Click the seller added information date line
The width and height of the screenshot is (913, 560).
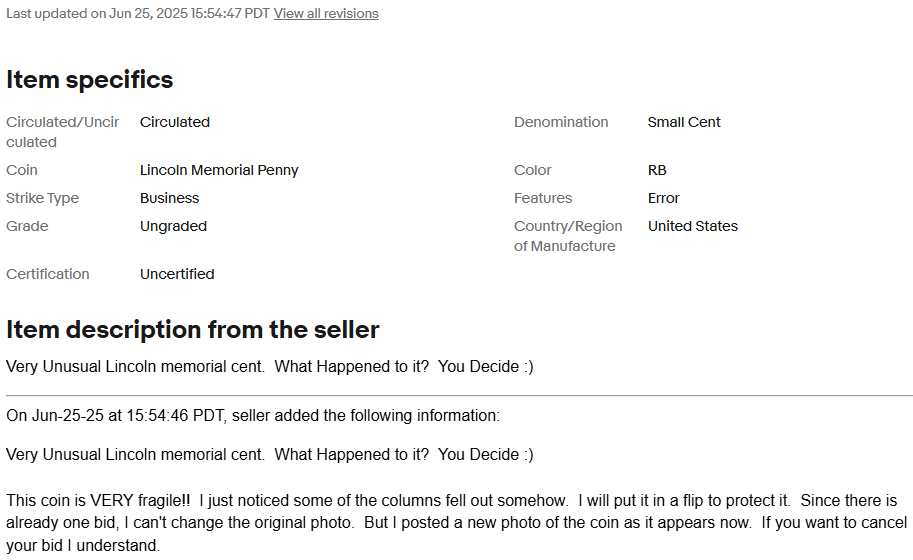point(253,416)
